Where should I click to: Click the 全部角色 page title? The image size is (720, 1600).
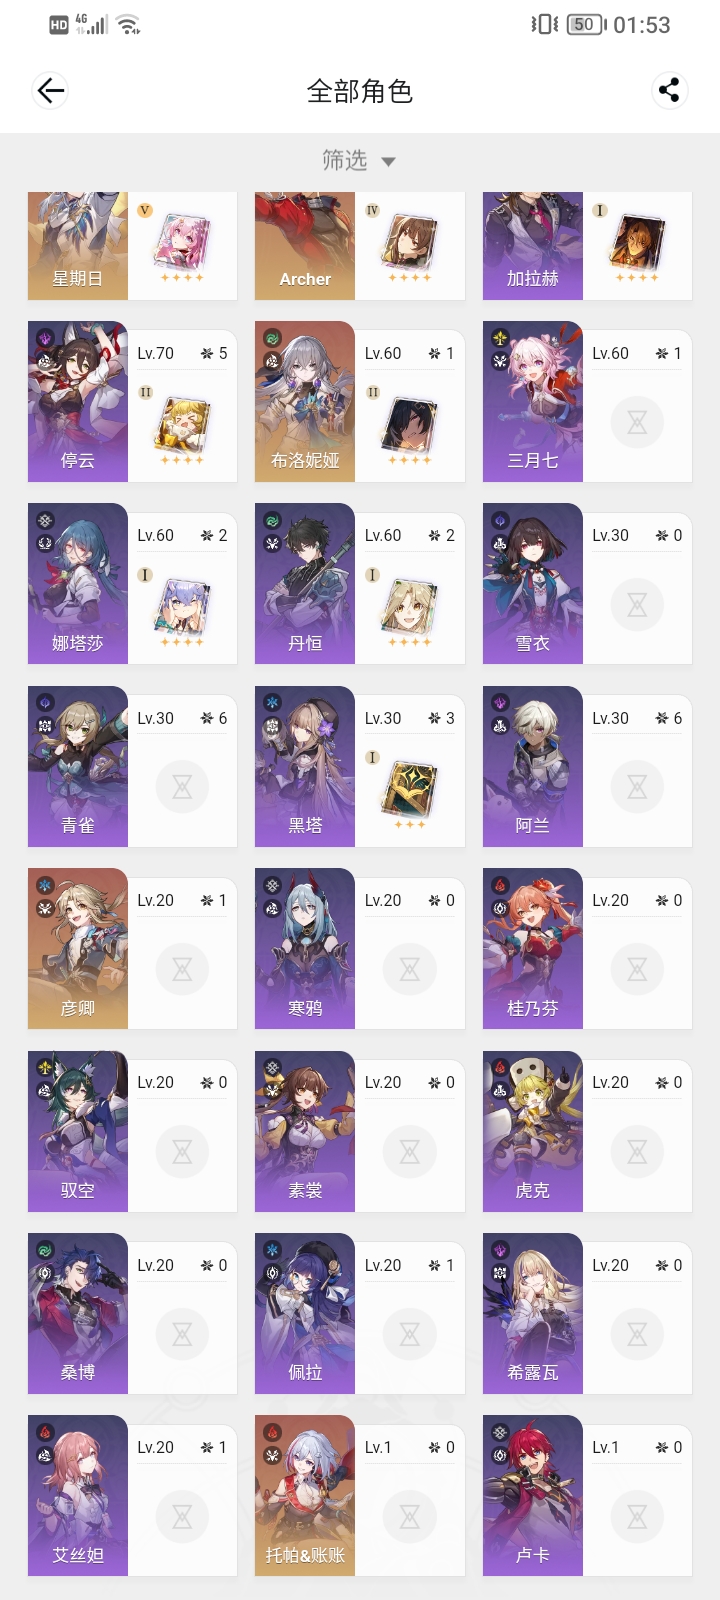click(360, 91)
